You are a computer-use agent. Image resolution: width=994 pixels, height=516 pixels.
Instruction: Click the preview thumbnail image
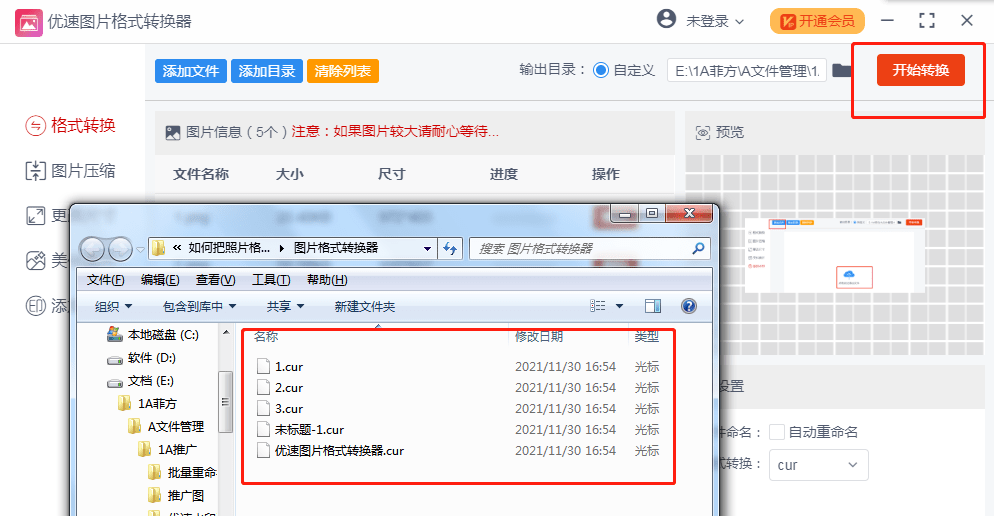pos(834,255)
